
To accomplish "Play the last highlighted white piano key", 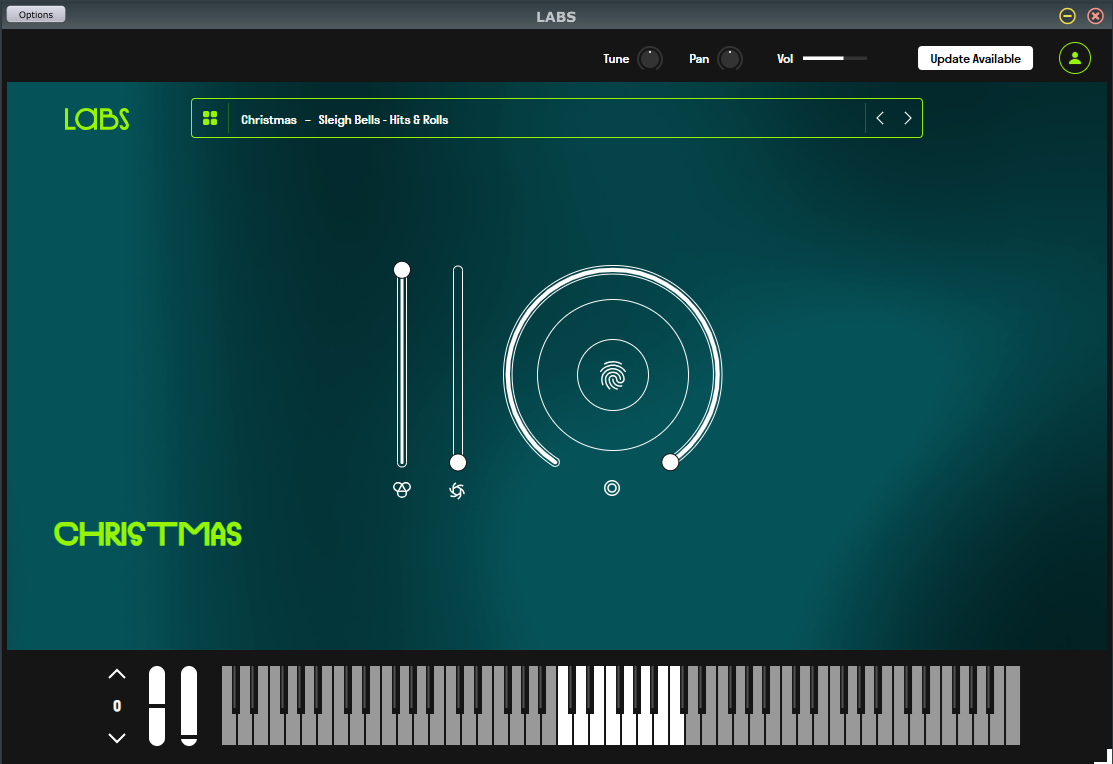I will click(x=676, y=728).
